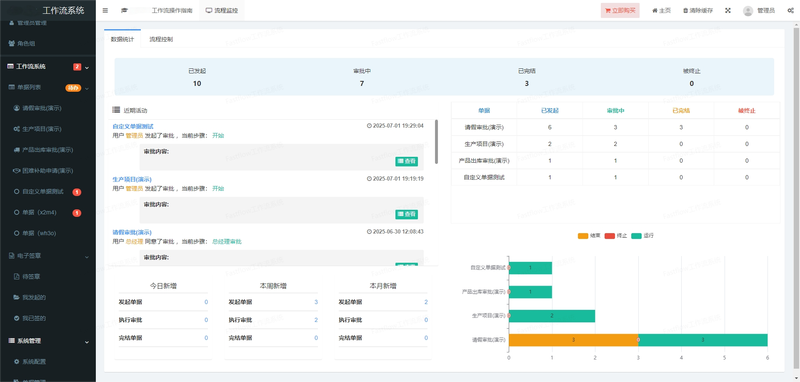Toggle the green 进行 legend item
The image size is (800, 382).
tap(642, 236)
